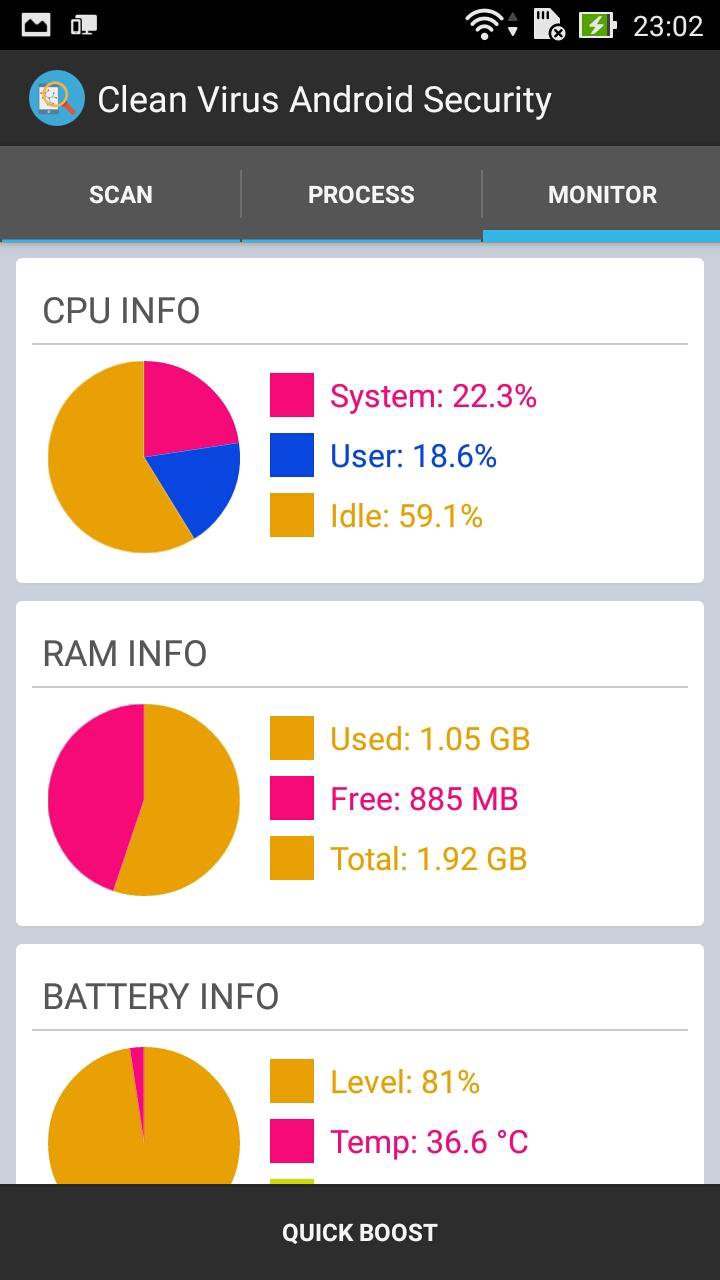Tap the battery pie chart
The image size is (720, 1280).
click(x=144, y=1115)
